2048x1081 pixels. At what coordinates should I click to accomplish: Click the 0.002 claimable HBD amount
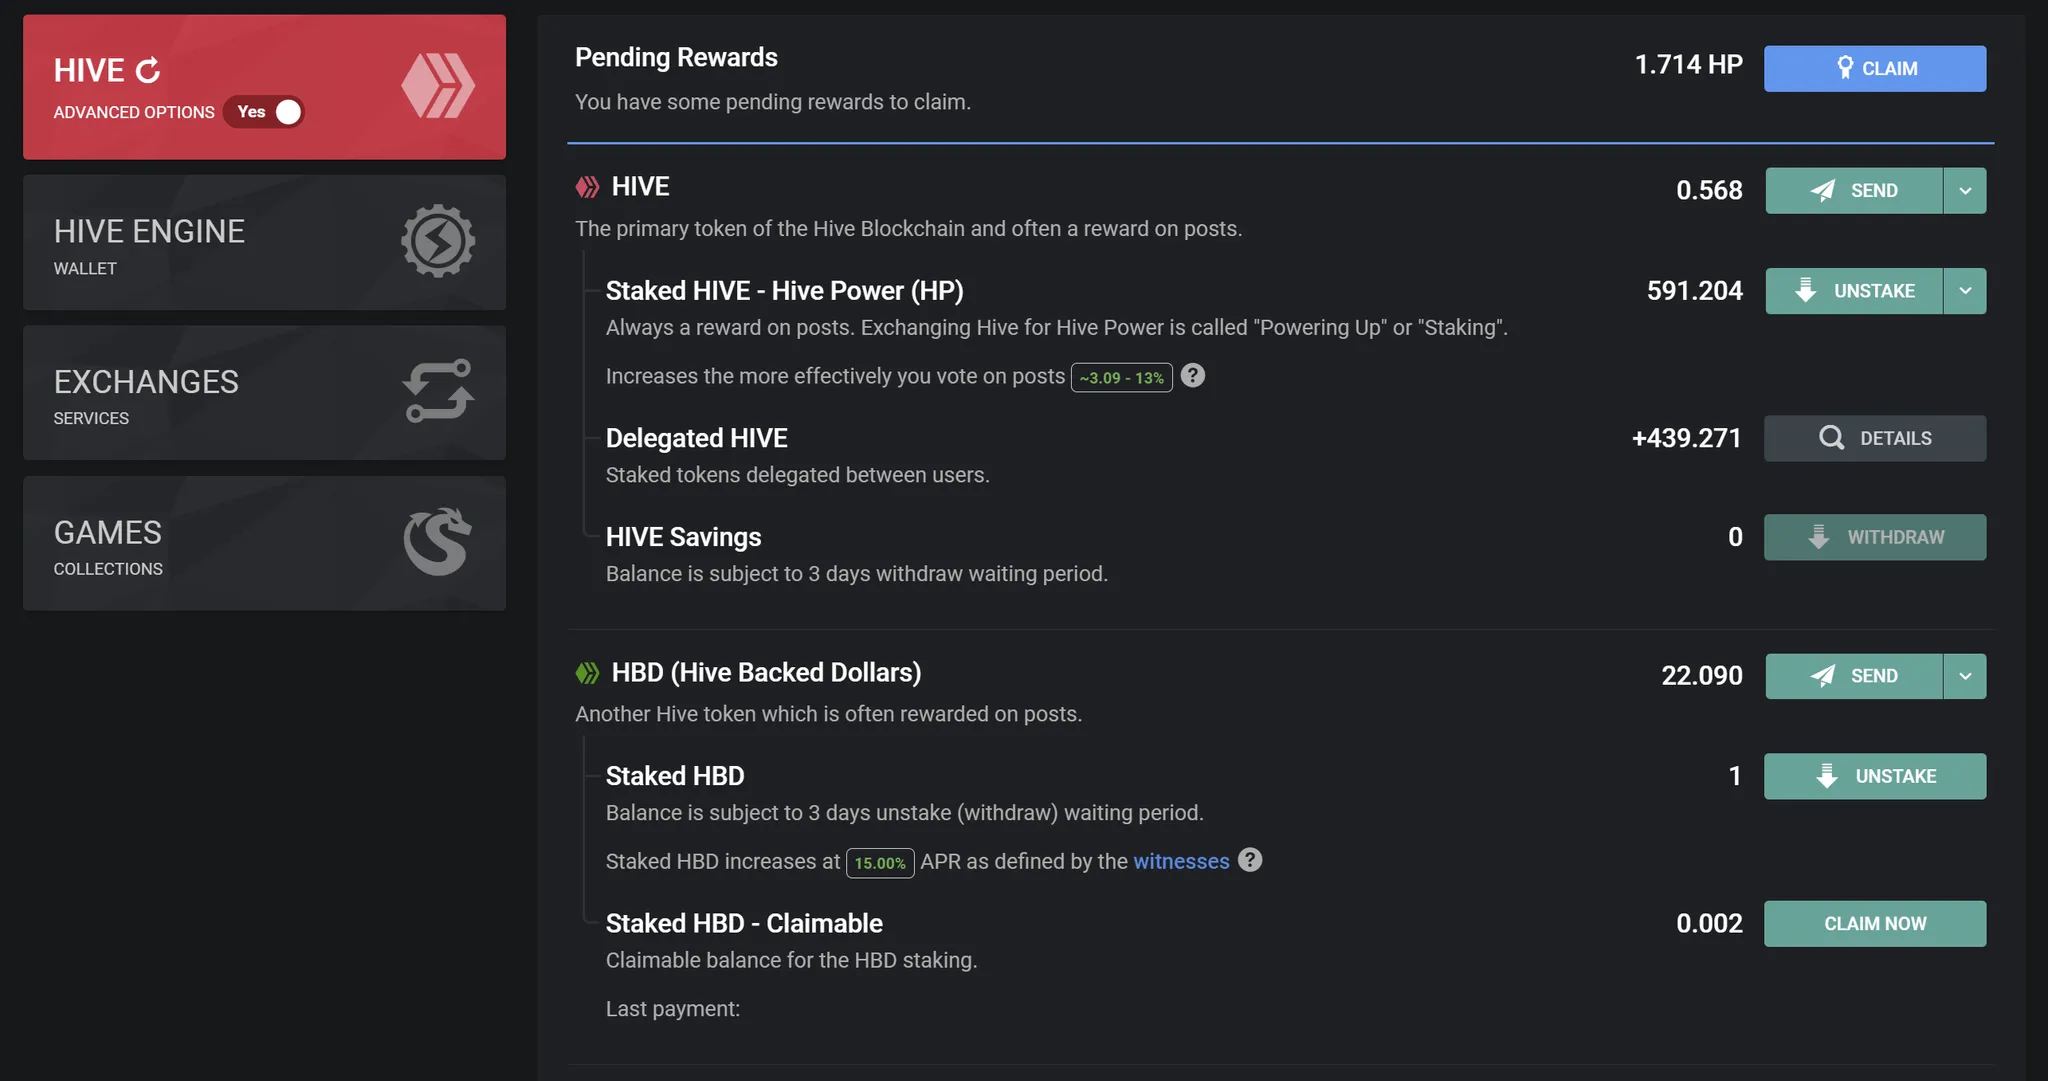click(1709, 923)
